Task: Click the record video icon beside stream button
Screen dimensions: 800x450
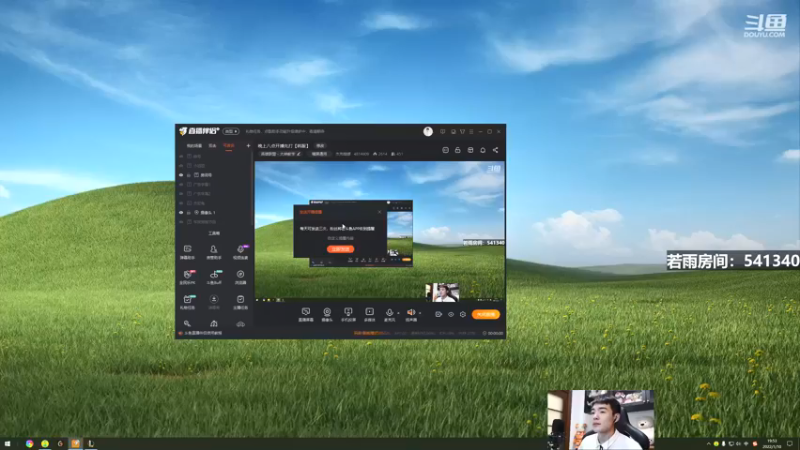Action: coord(438,314)
